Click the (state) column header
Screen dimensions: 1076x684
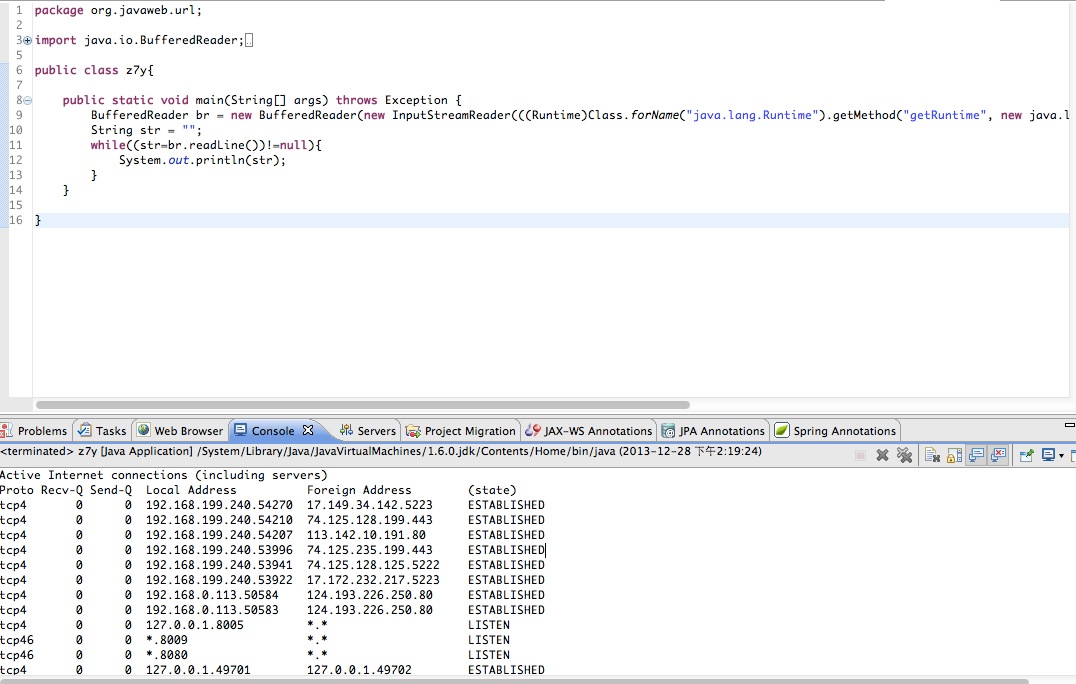tap(492, 490)
